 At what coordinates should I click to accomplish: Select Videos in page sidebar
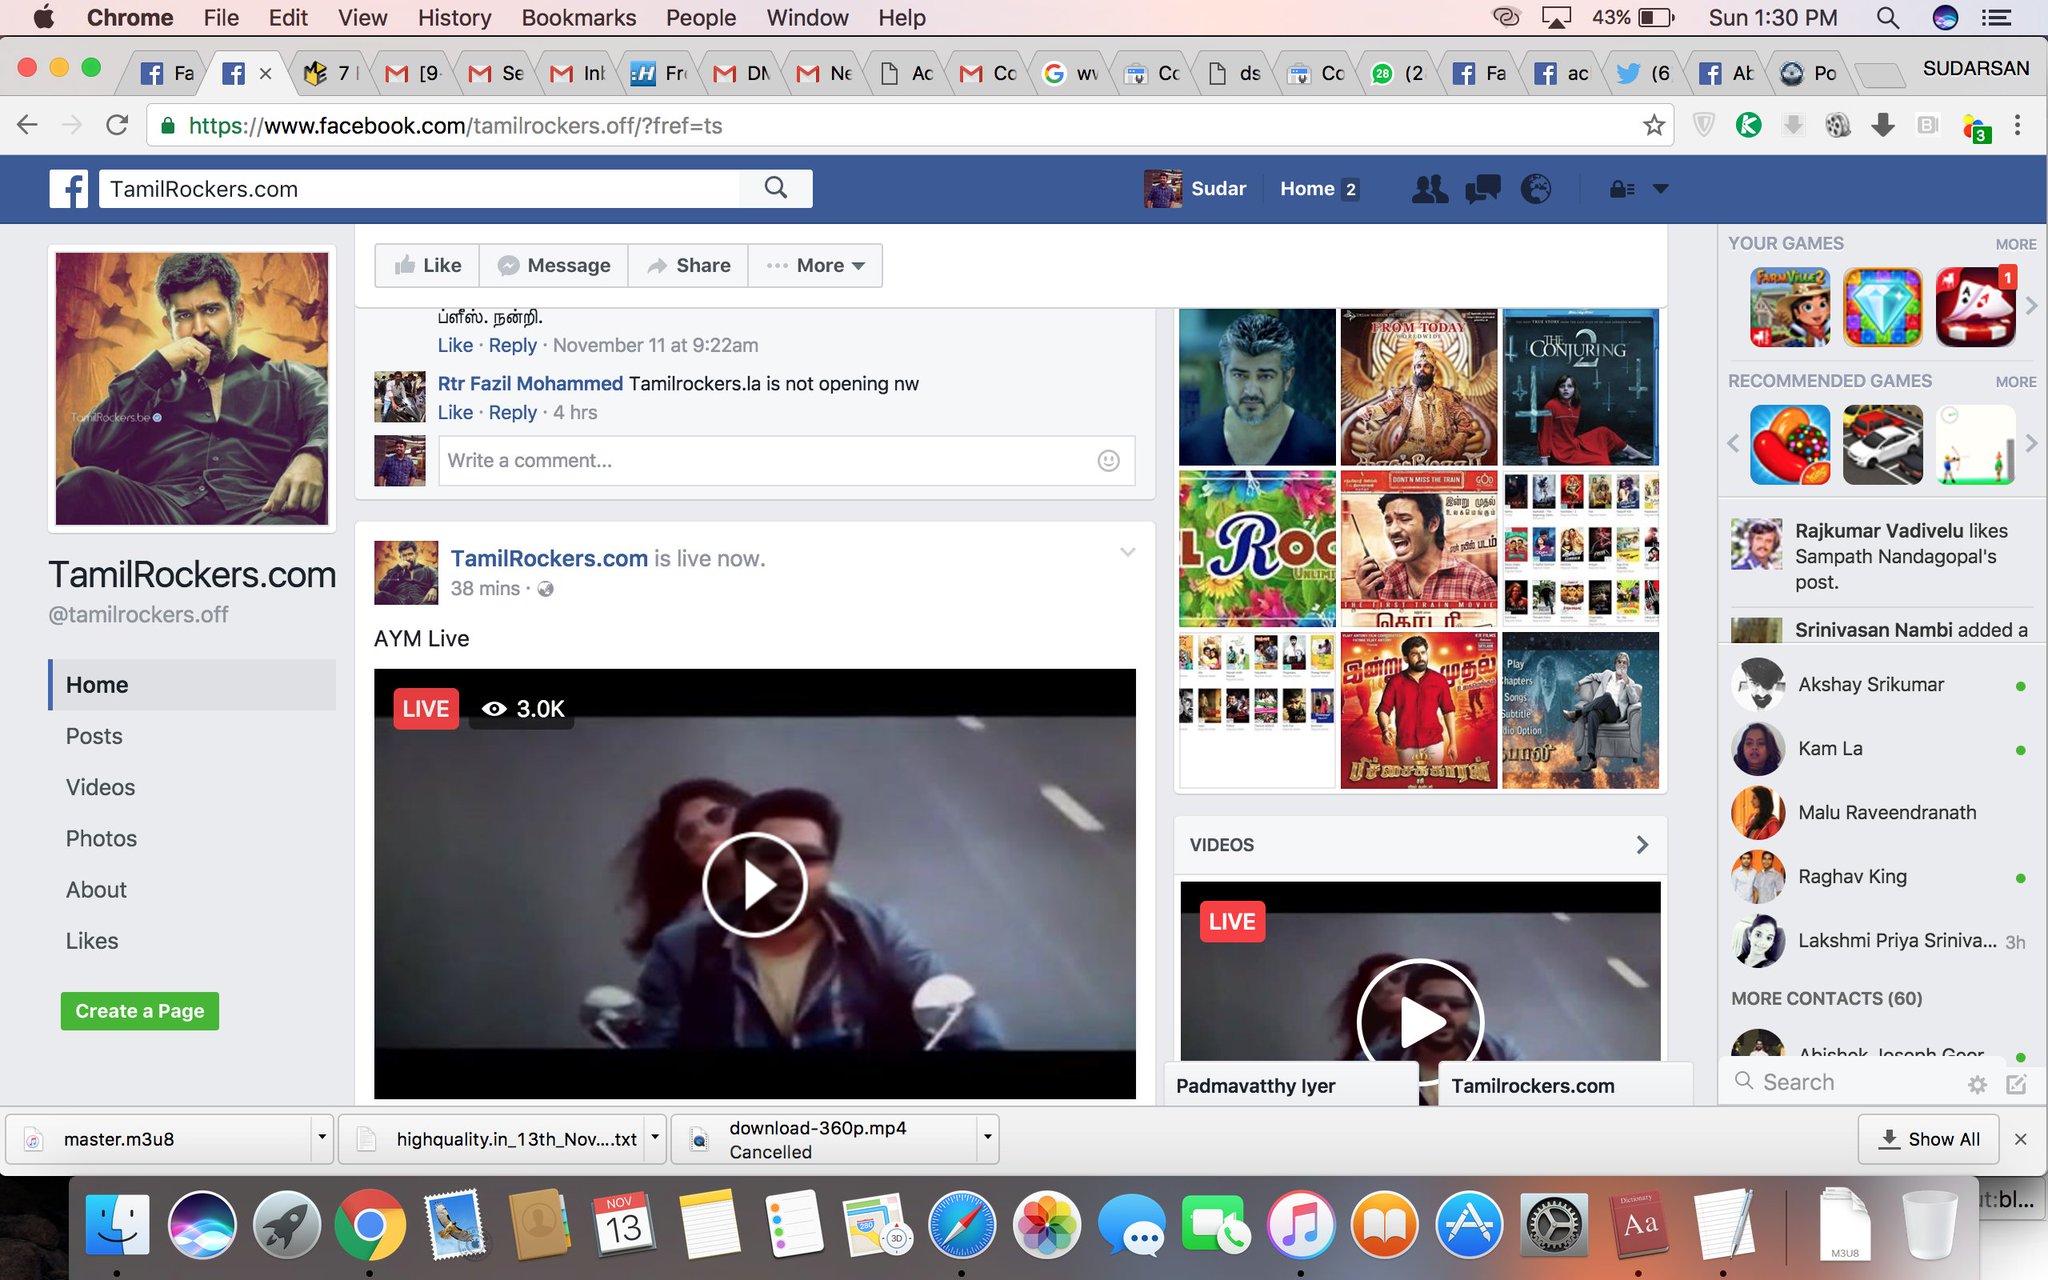tap(100, 787)
